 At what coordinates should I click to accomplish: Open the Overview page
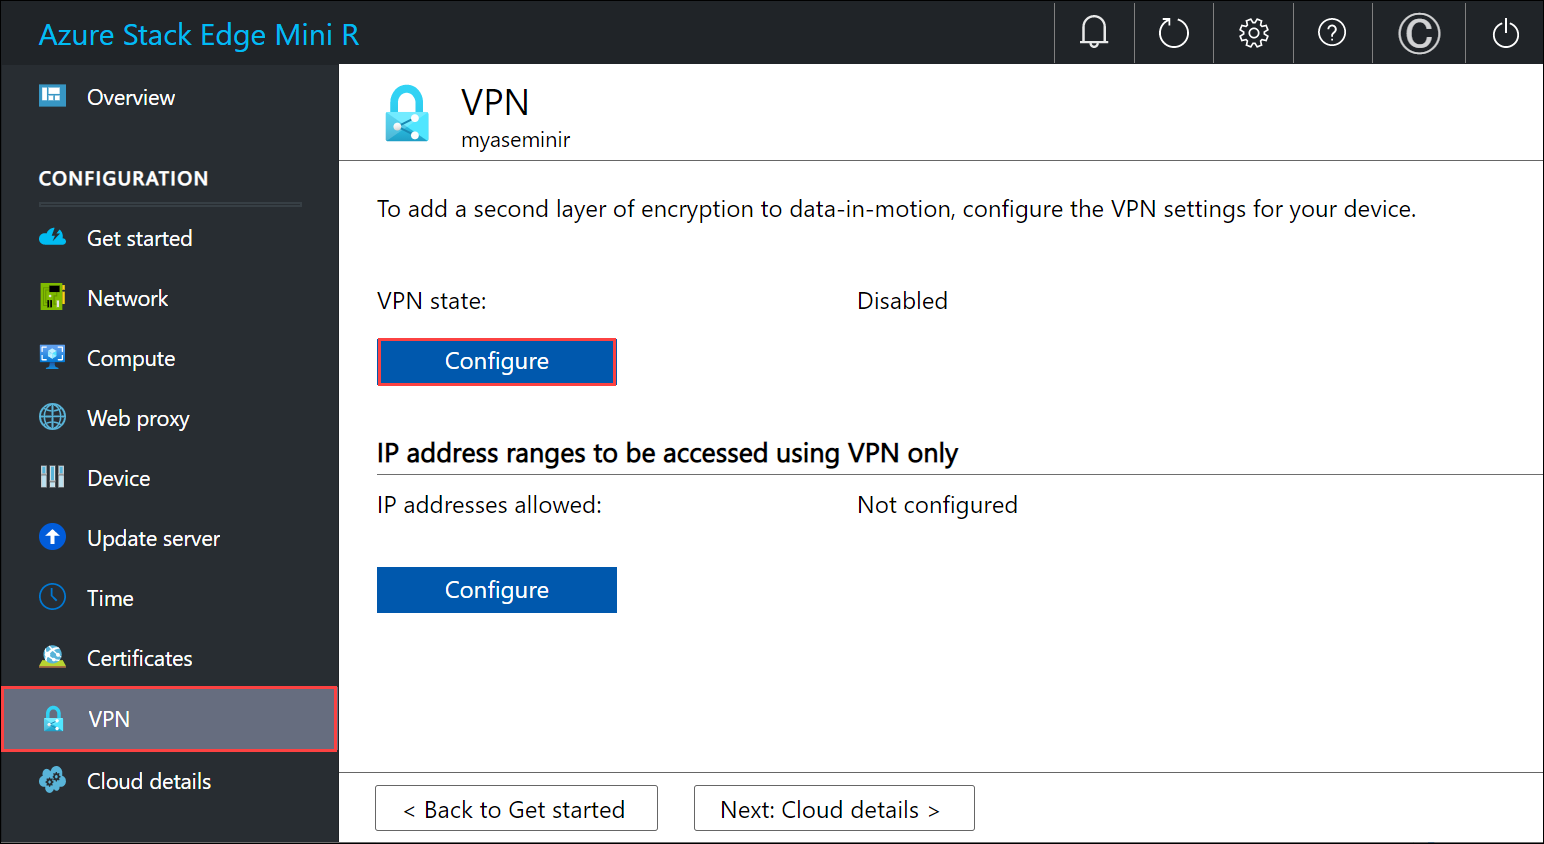pos(131,97)
